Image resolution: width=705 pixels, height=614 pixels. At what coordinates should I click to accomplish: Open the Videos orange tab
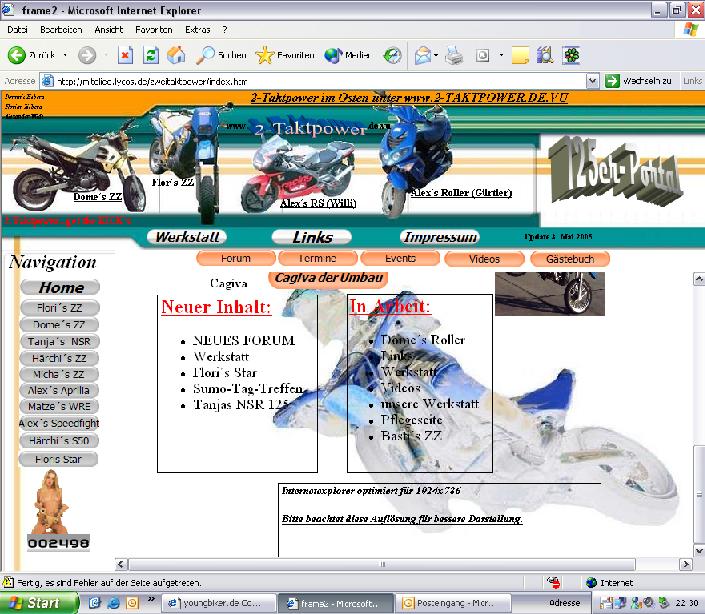(x=484, y=259)
